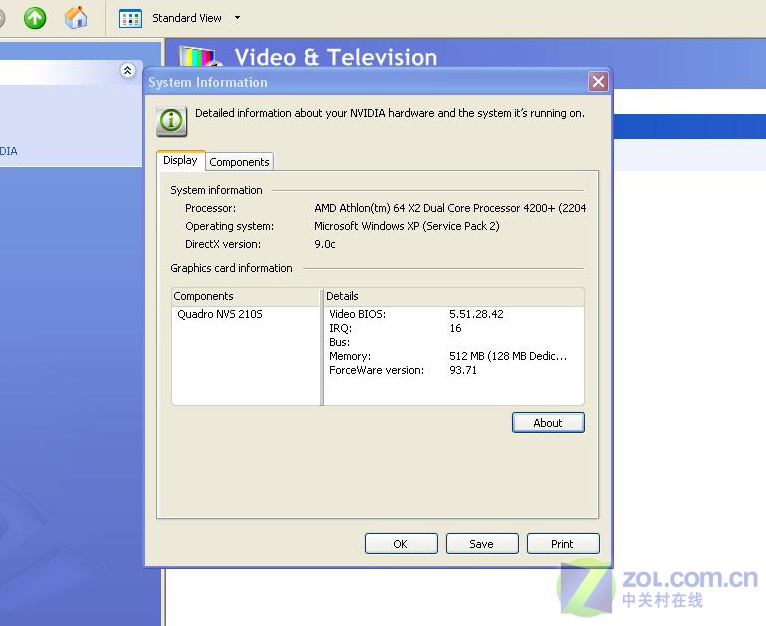The width and height of the screenshot is (766, 626).
Task: Click the IRQ row value 16
Action: point(455,328)
